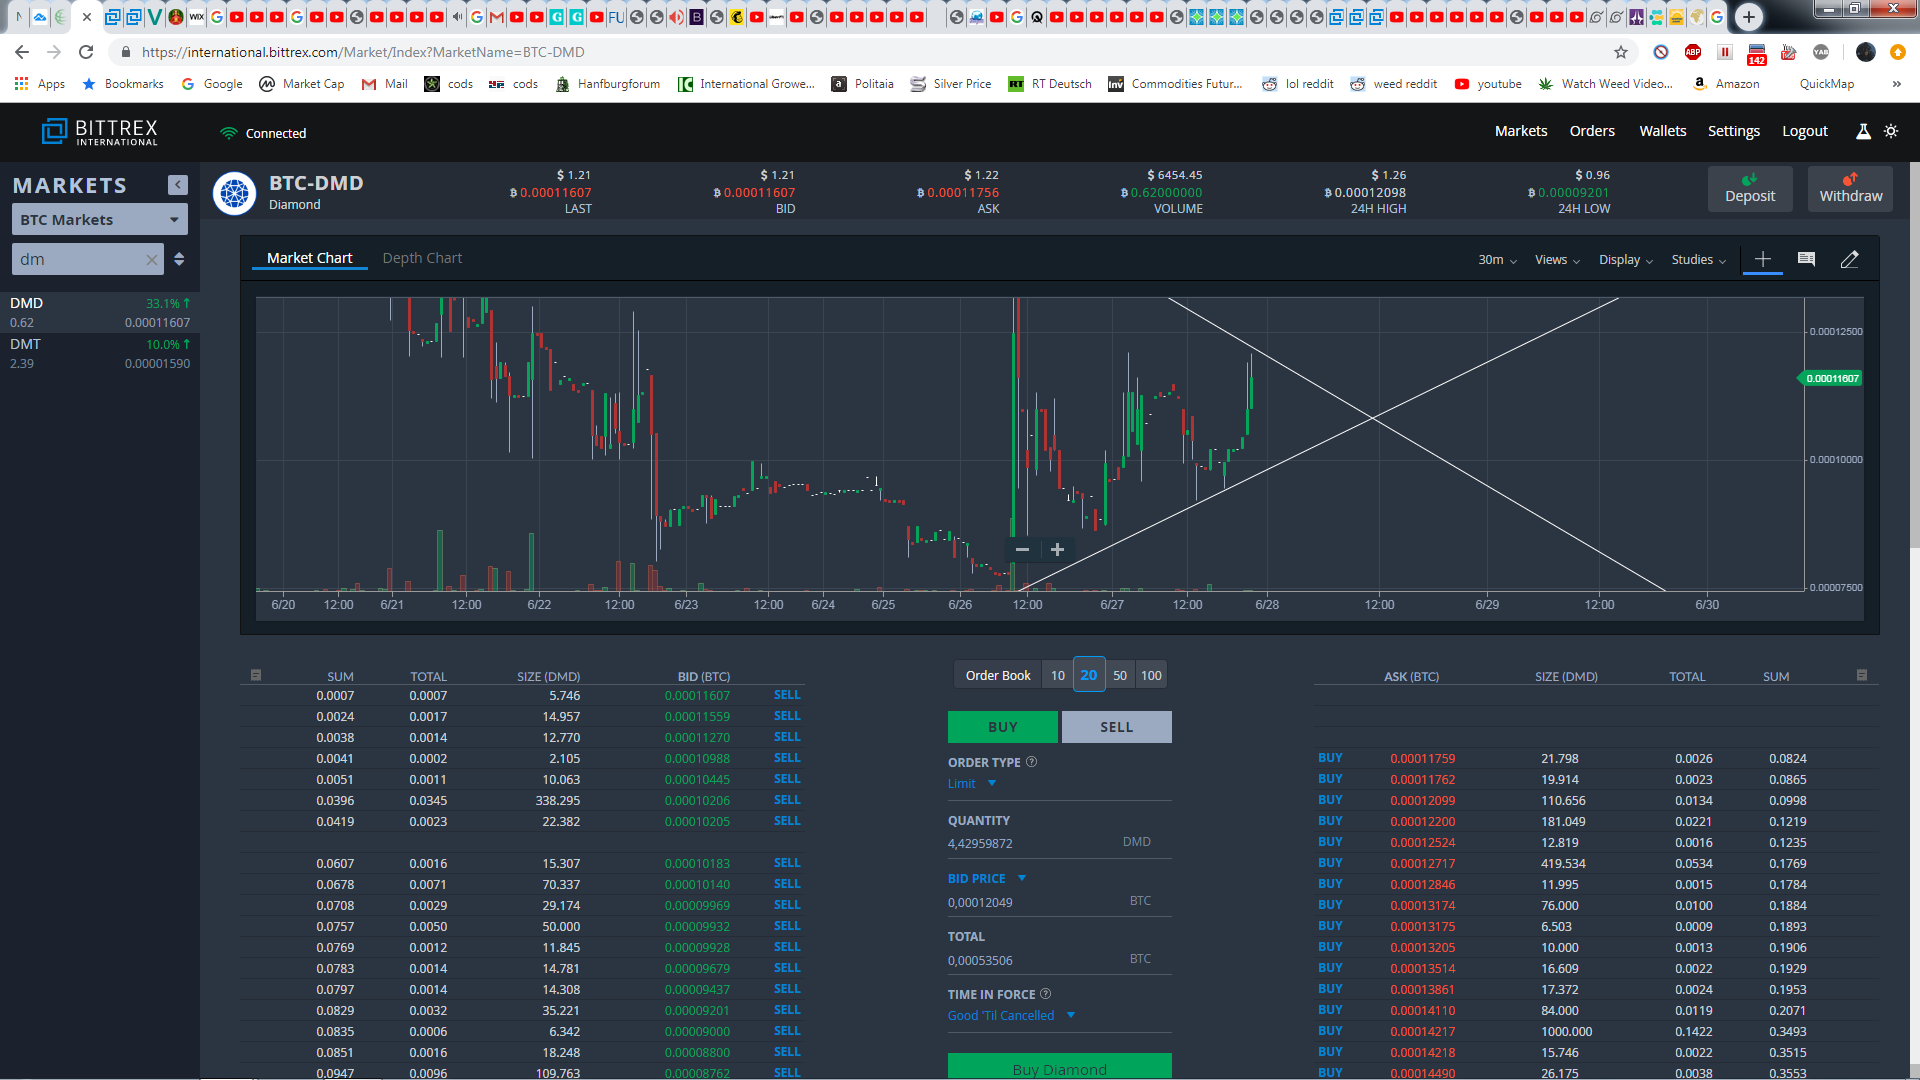Open the Studies dropdown menu
Viewport: 1920px width, 1080px height.
coord(1698,260)
